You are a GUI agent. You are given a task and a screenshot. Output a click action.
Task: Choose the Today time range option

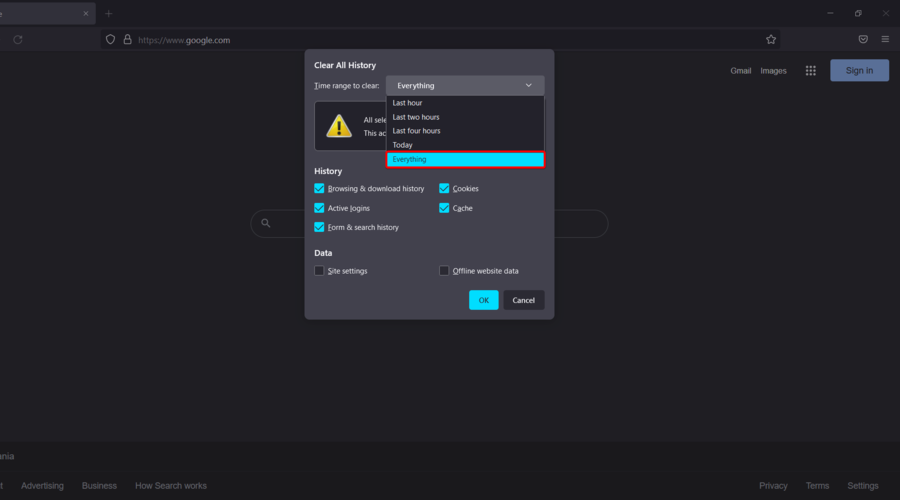coord(402,145)
